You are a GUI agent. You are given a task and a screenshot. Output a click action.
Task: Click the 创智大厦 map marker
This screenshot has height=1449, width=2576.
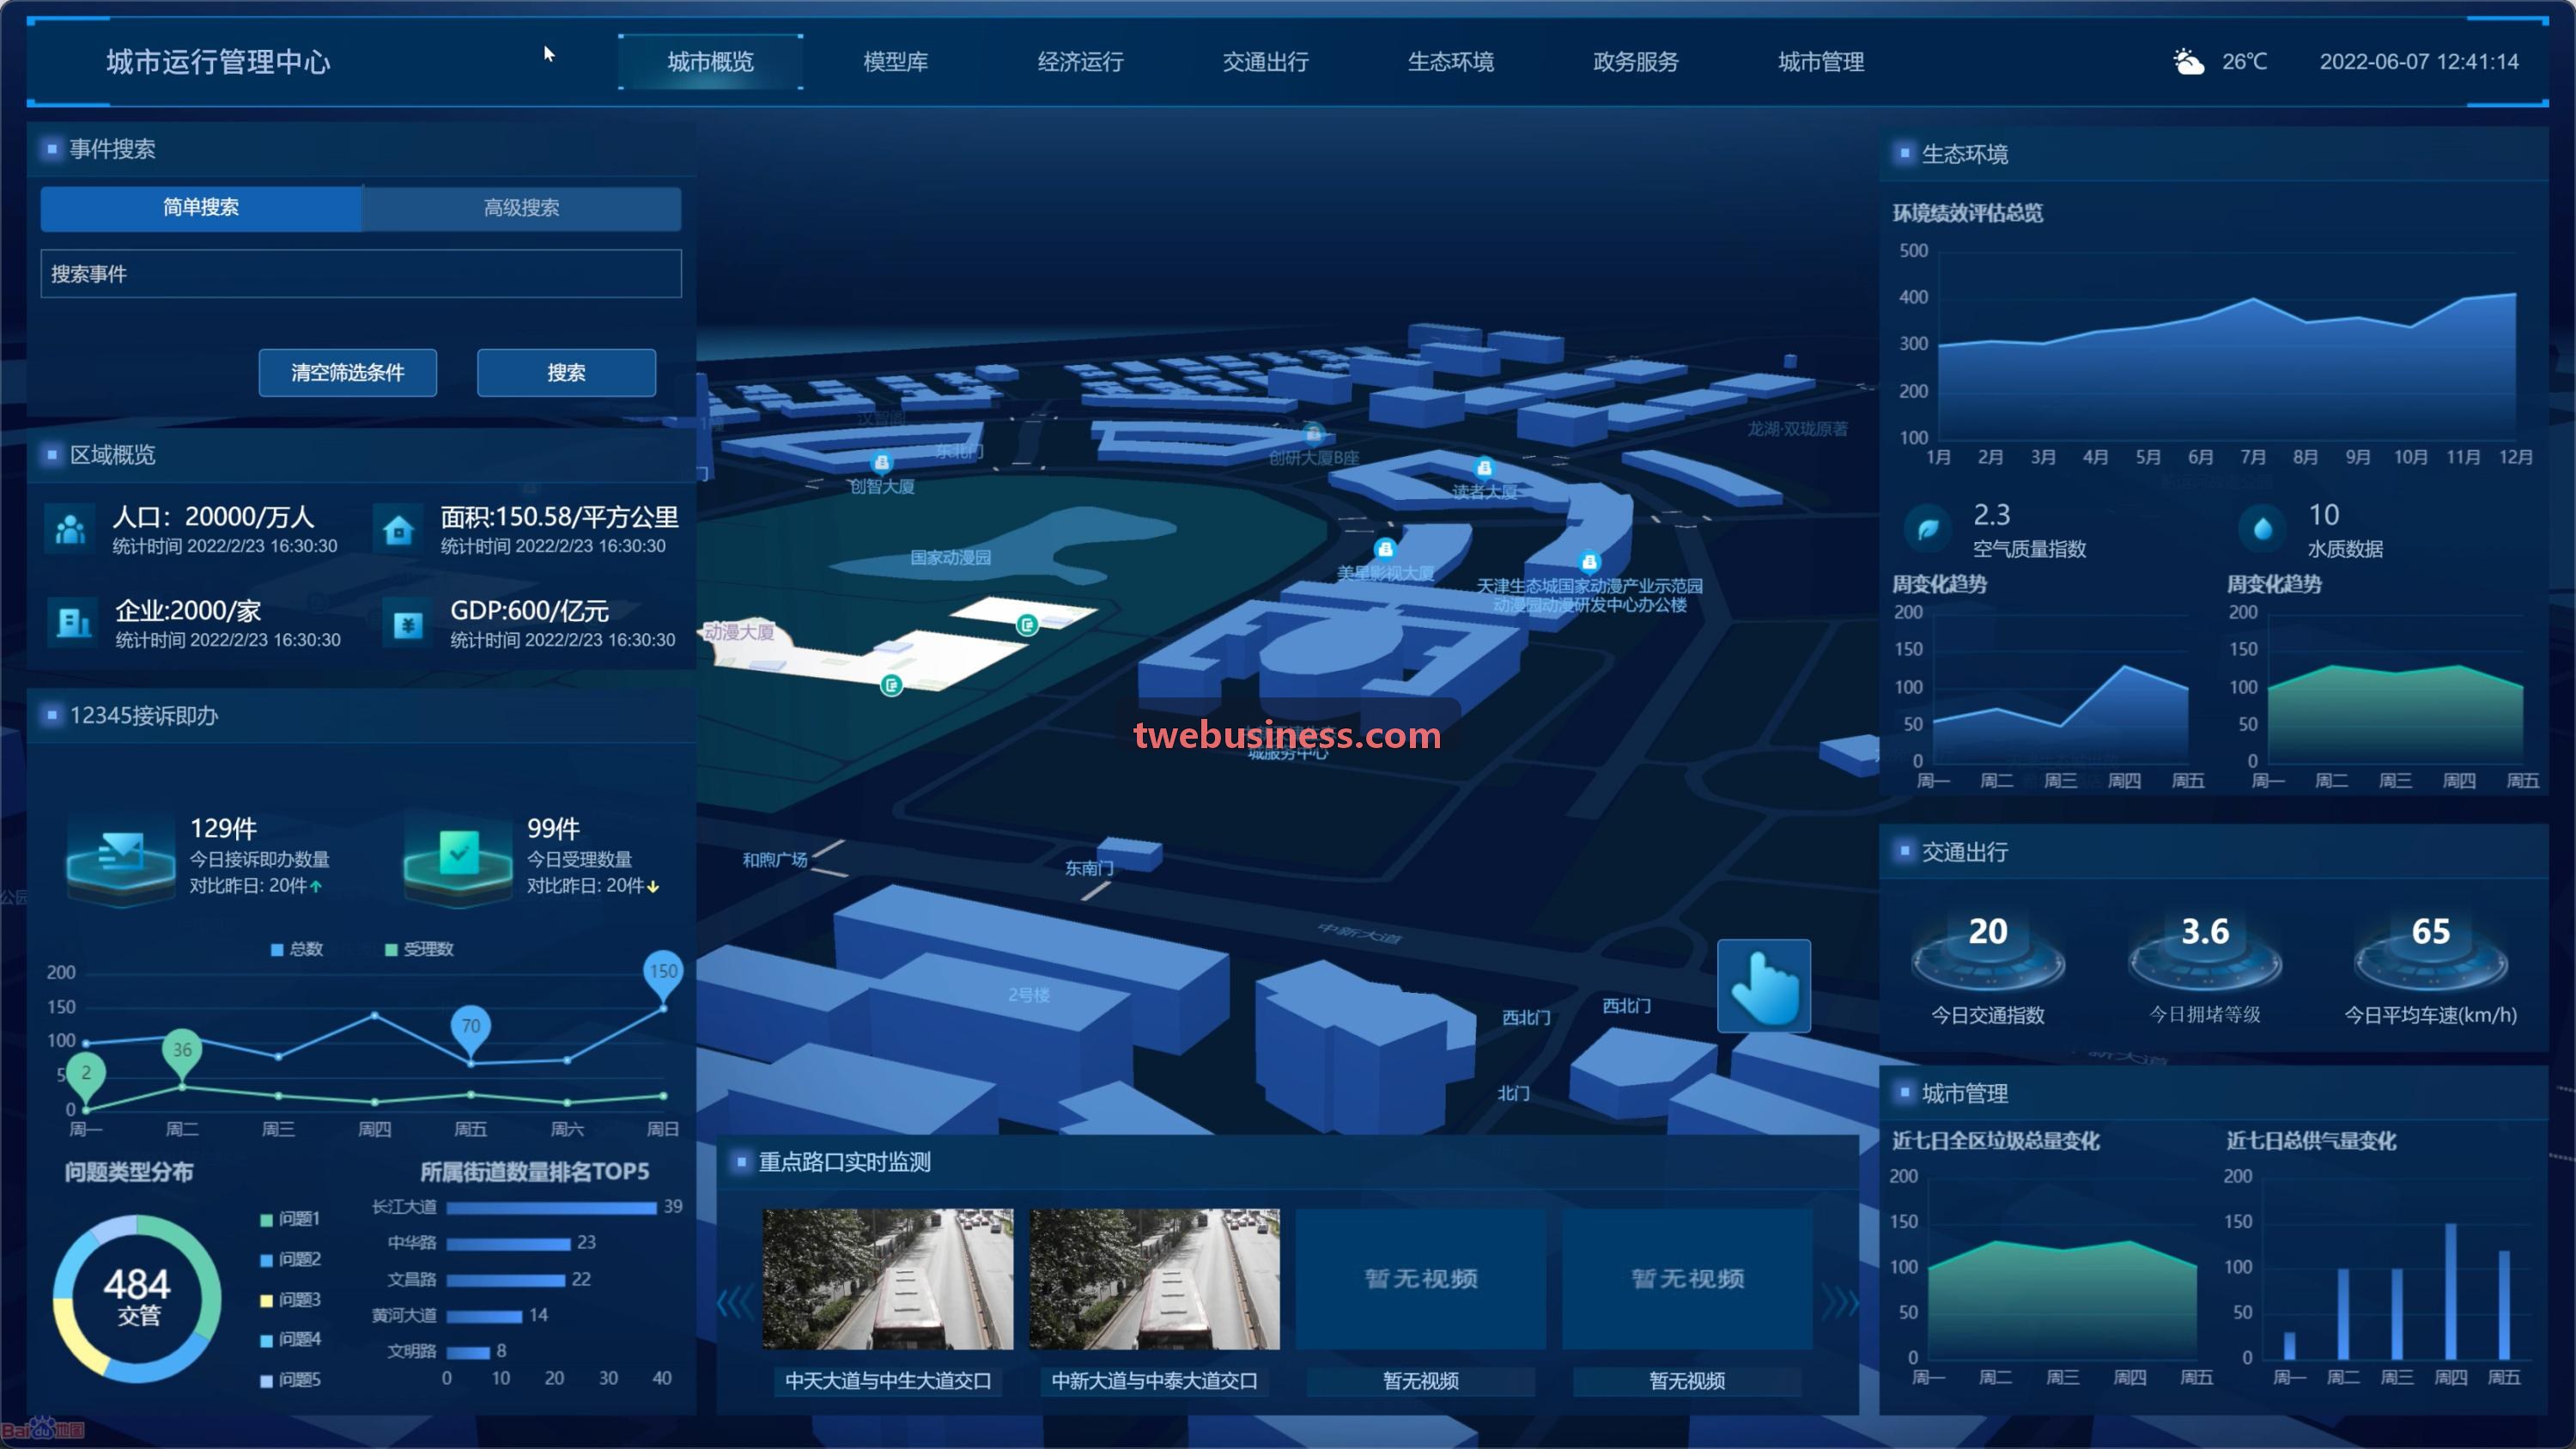click(881, 463)
